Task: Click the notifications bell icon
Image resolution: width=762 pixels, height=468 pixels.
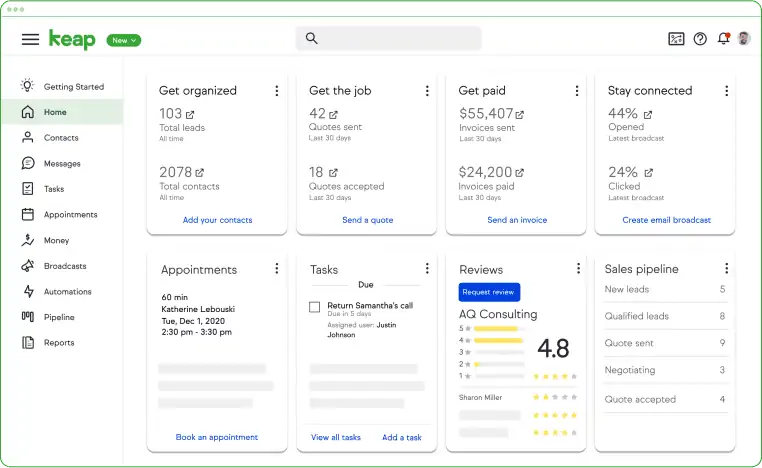Action: [x=724, y=38]
